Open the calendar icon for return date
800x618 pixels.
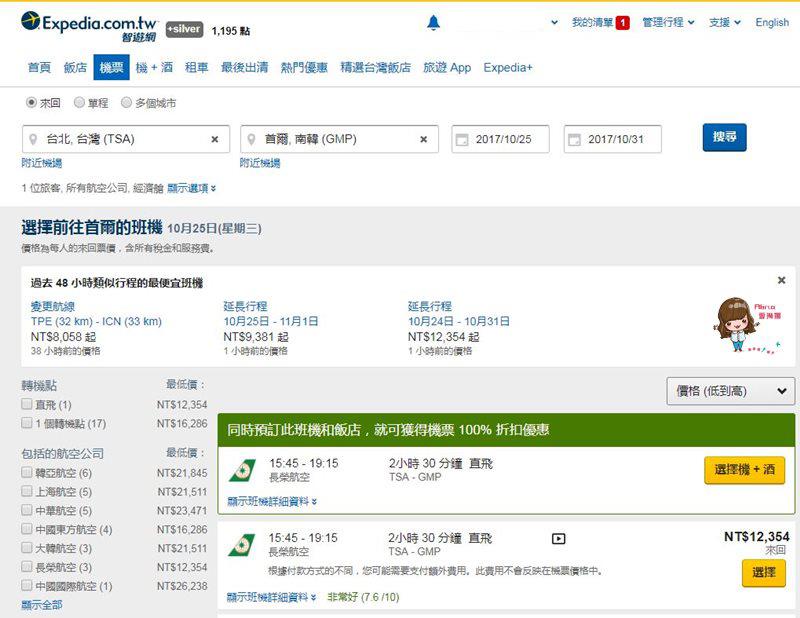pos(574,139)
